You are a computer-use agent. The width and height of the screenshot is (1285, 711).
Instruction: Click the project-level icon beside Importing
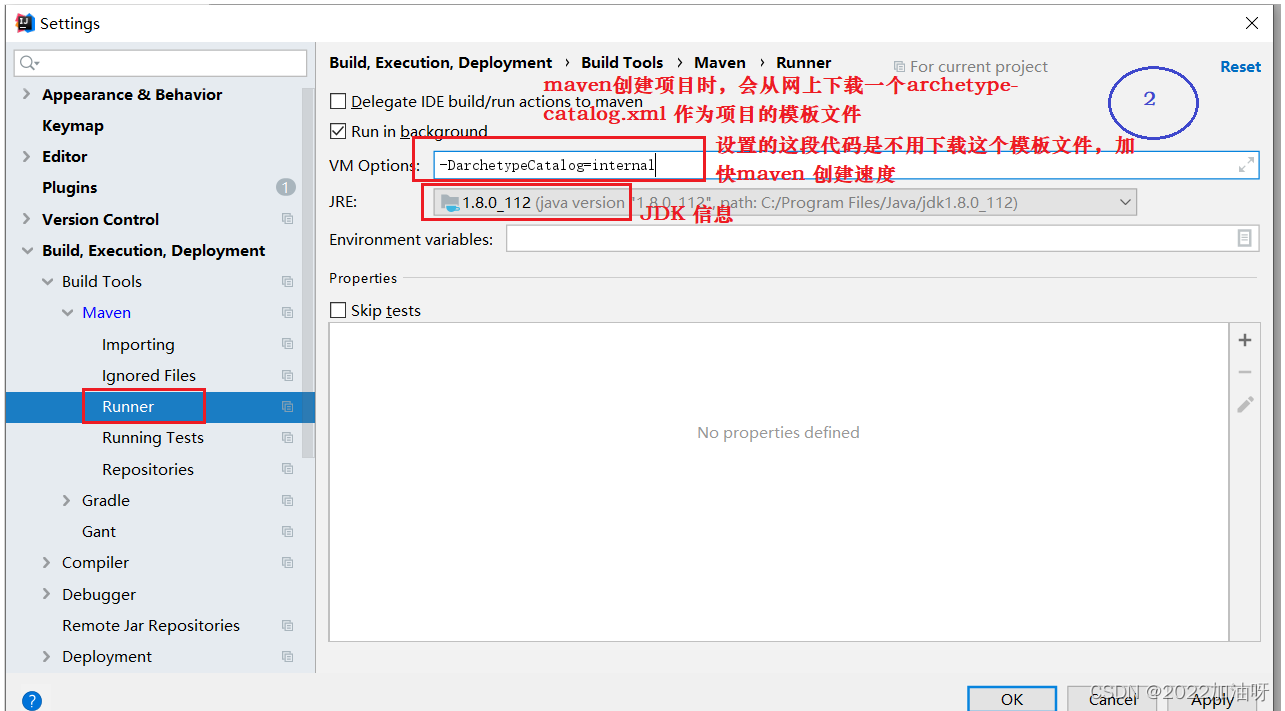click(288, 344)
